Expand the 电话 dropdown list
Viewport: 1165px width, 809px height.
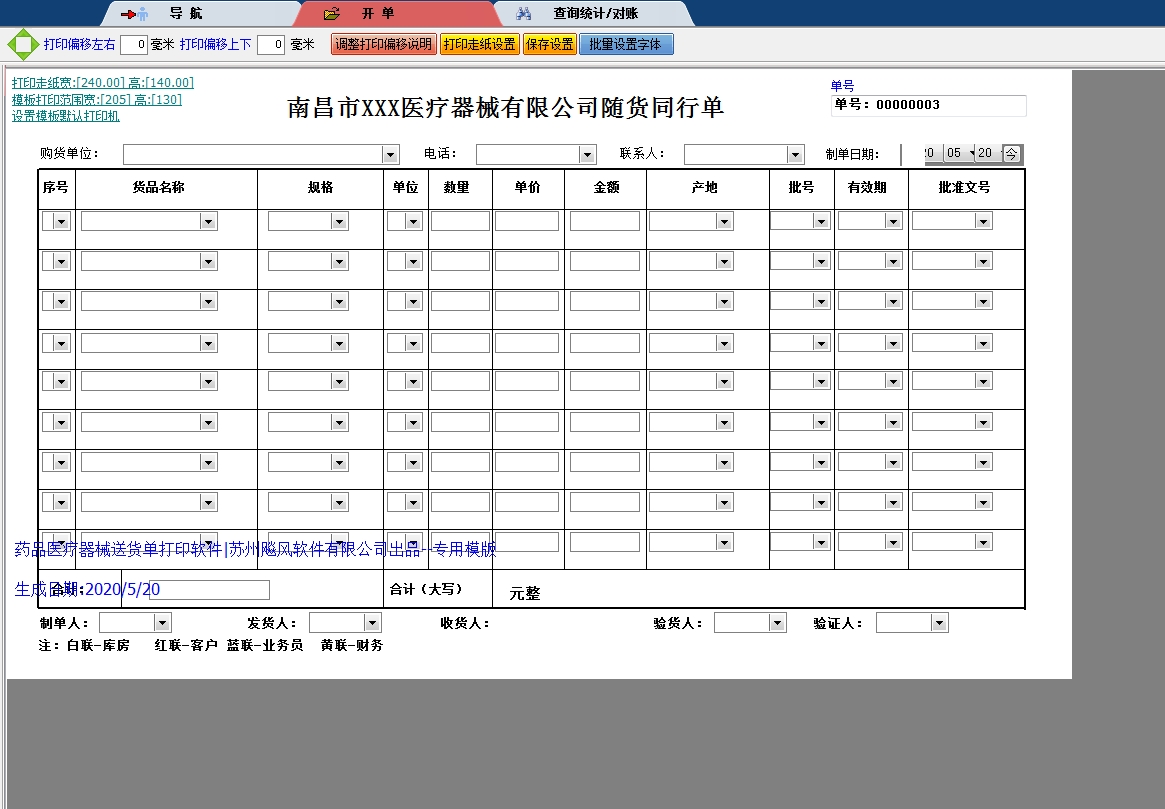[x=587, y=155]
